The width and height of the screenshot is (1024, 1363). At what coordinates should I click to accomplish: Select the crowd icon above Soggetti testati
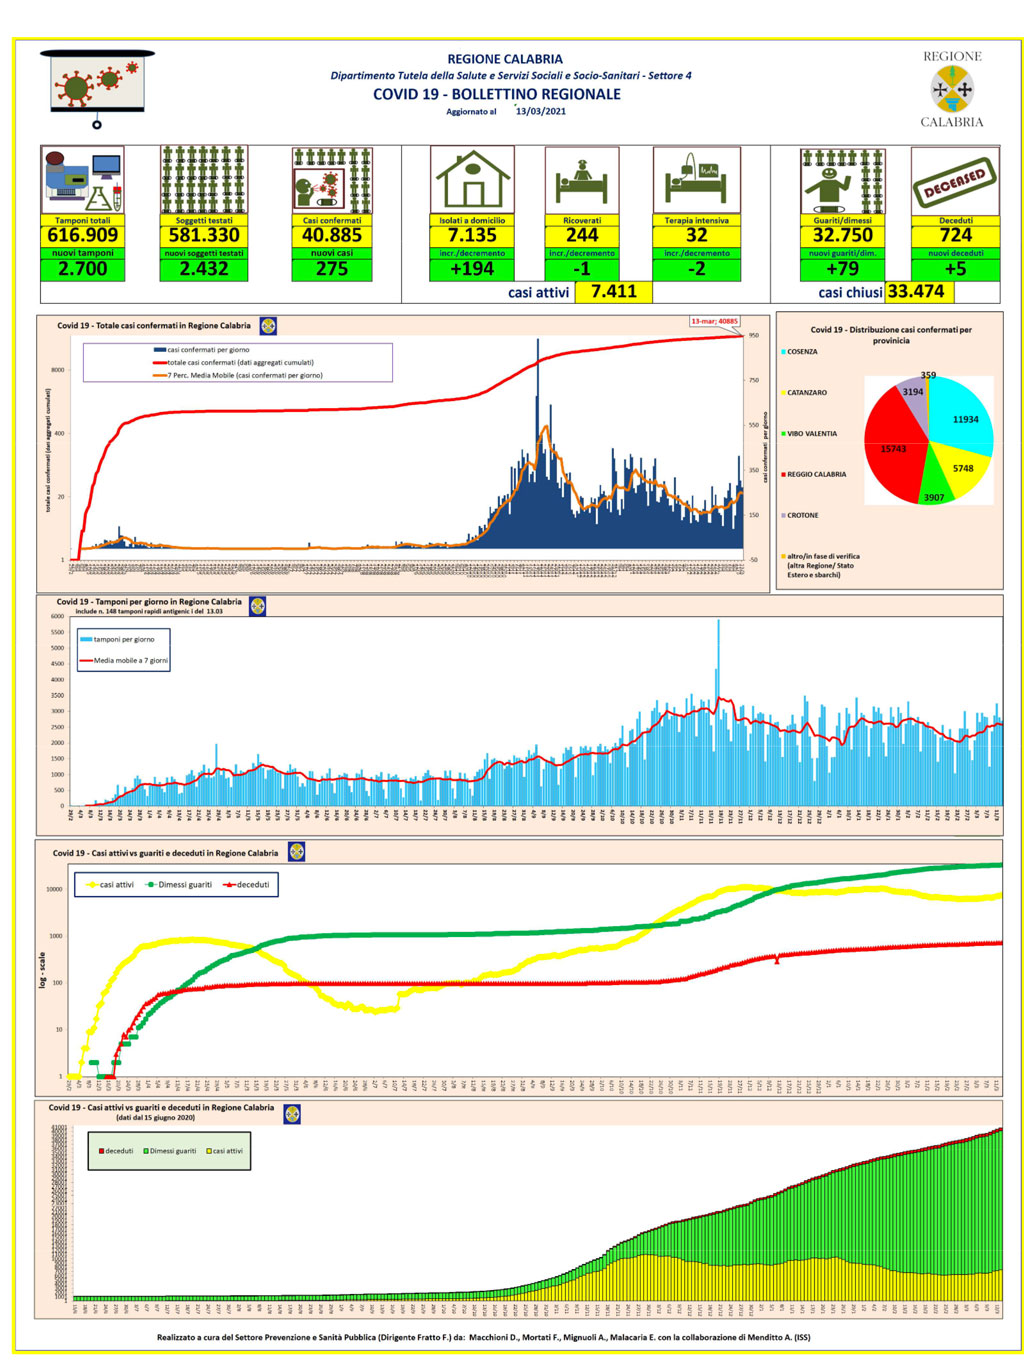point(204,180)
